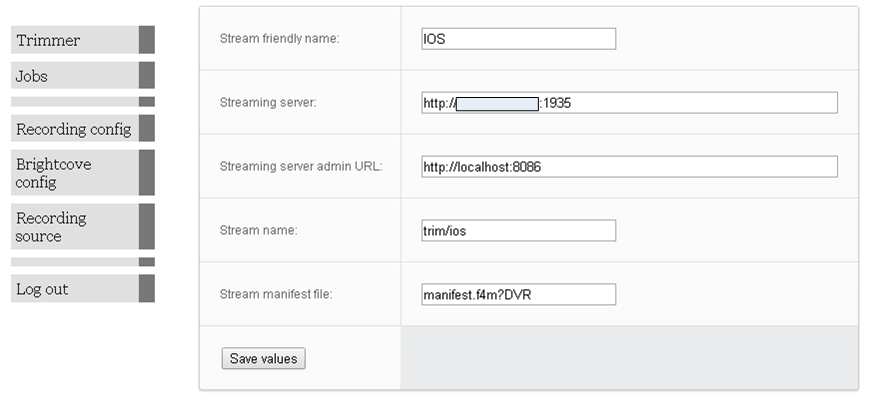
Task: Click the 'Streaming server:' label text
Action: coord(267,103)
